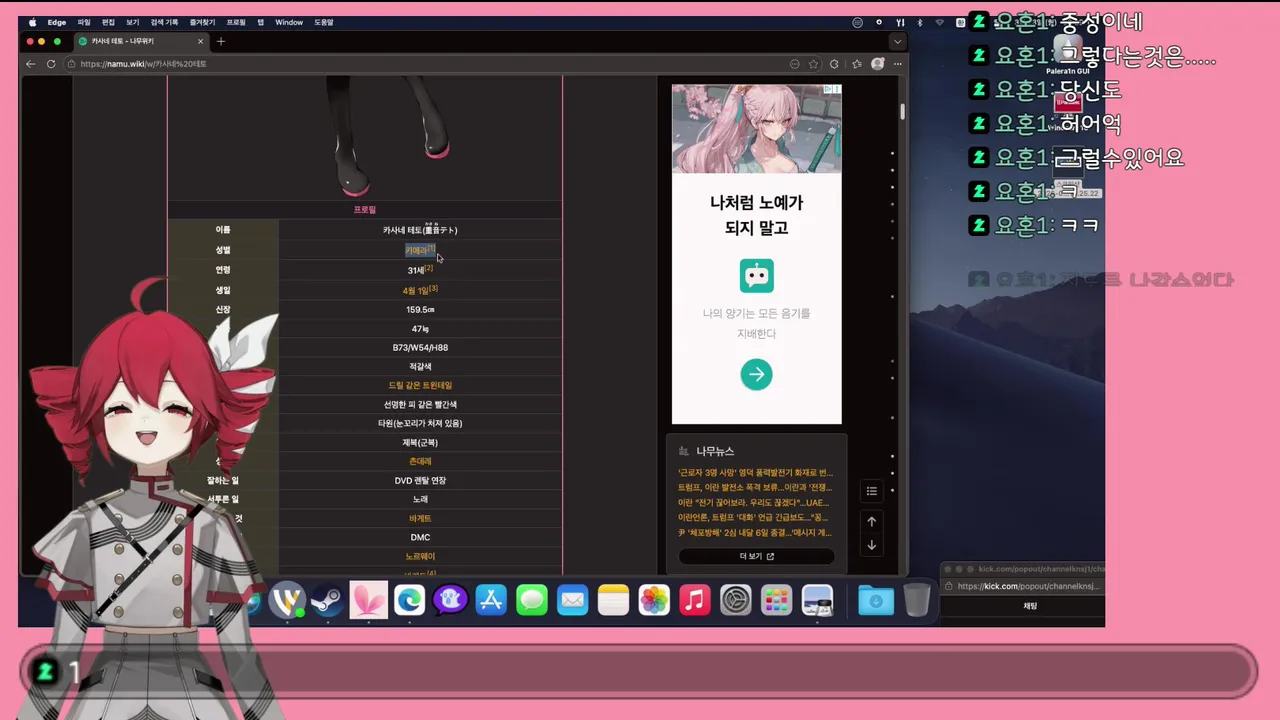Open Photos from the Dock
Image resolution: width=1280 pixels, height=720 pixels.
654,601
